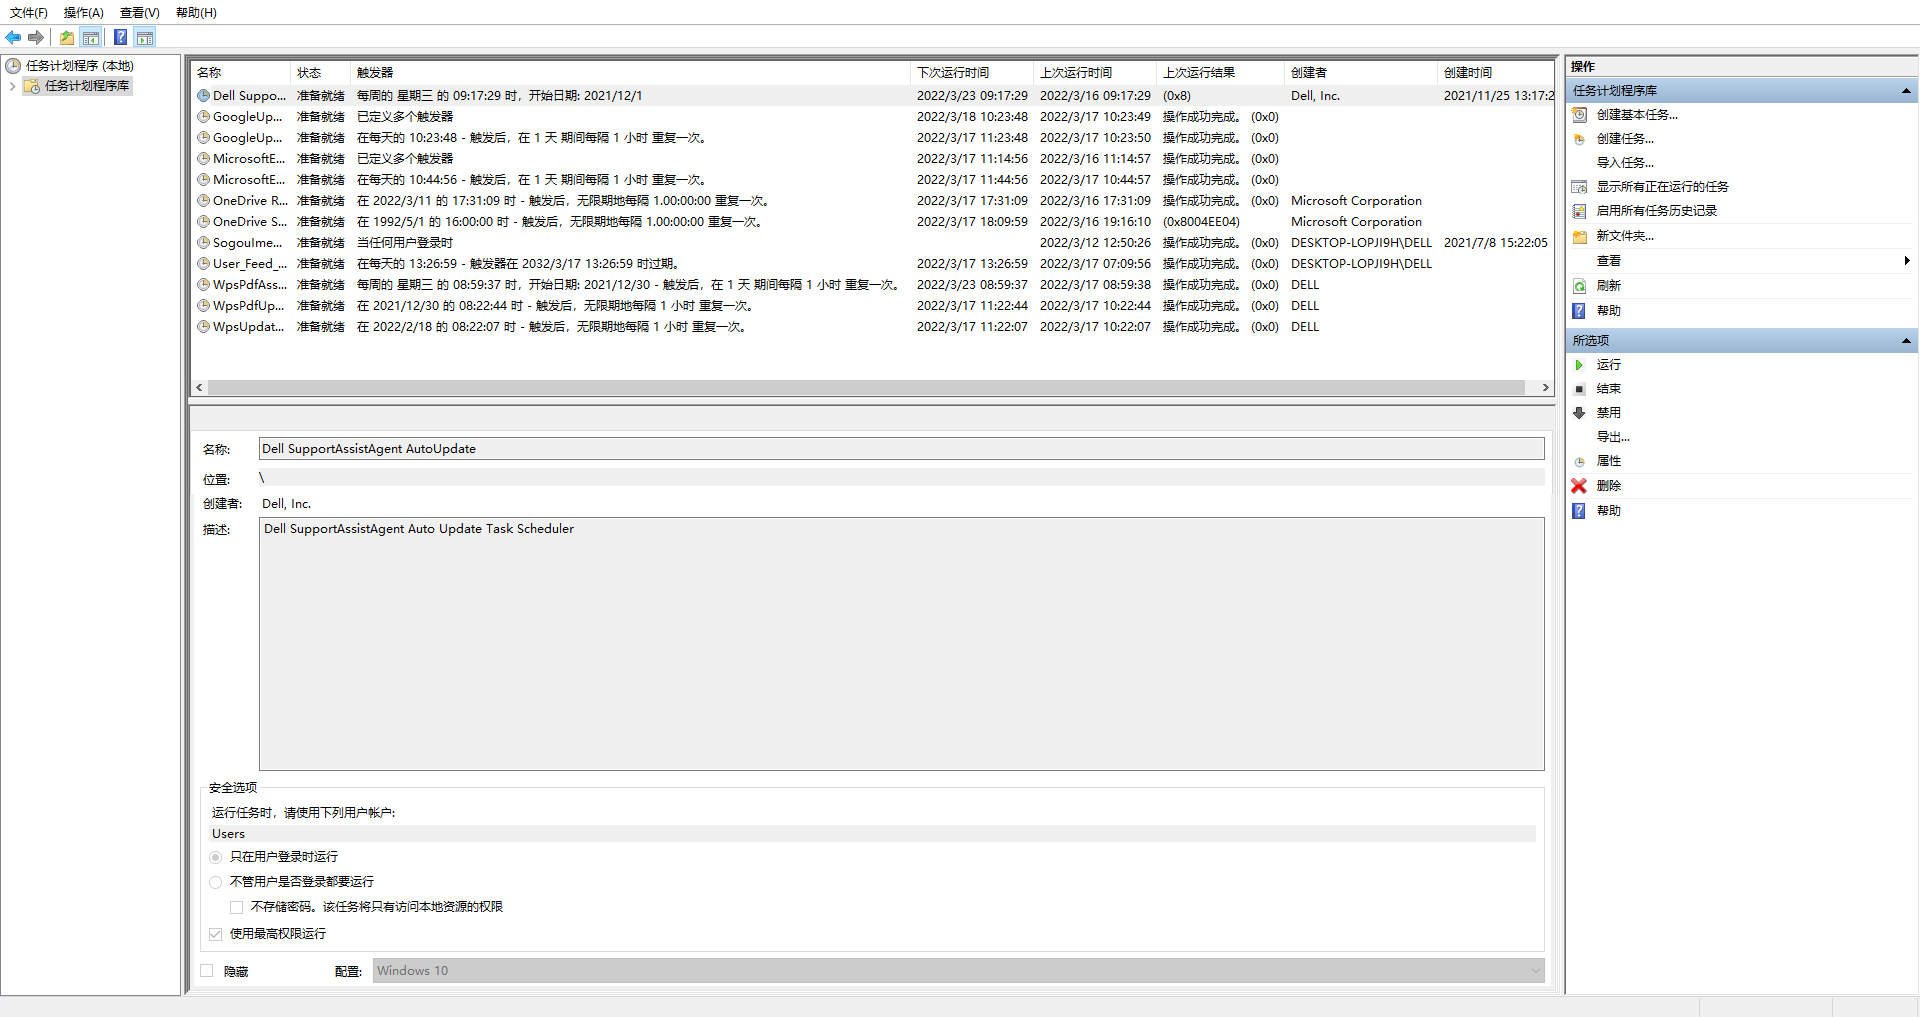
Task: Open the 帮助(H) menu
Action: [196, 13]
